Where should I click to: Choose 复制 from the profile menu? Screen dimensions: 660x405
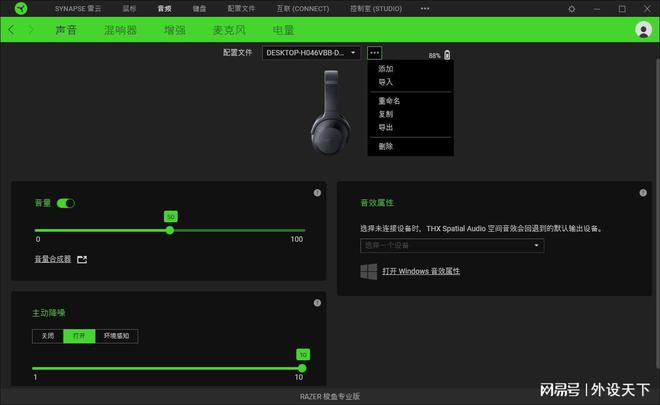(x=386, y=114)
